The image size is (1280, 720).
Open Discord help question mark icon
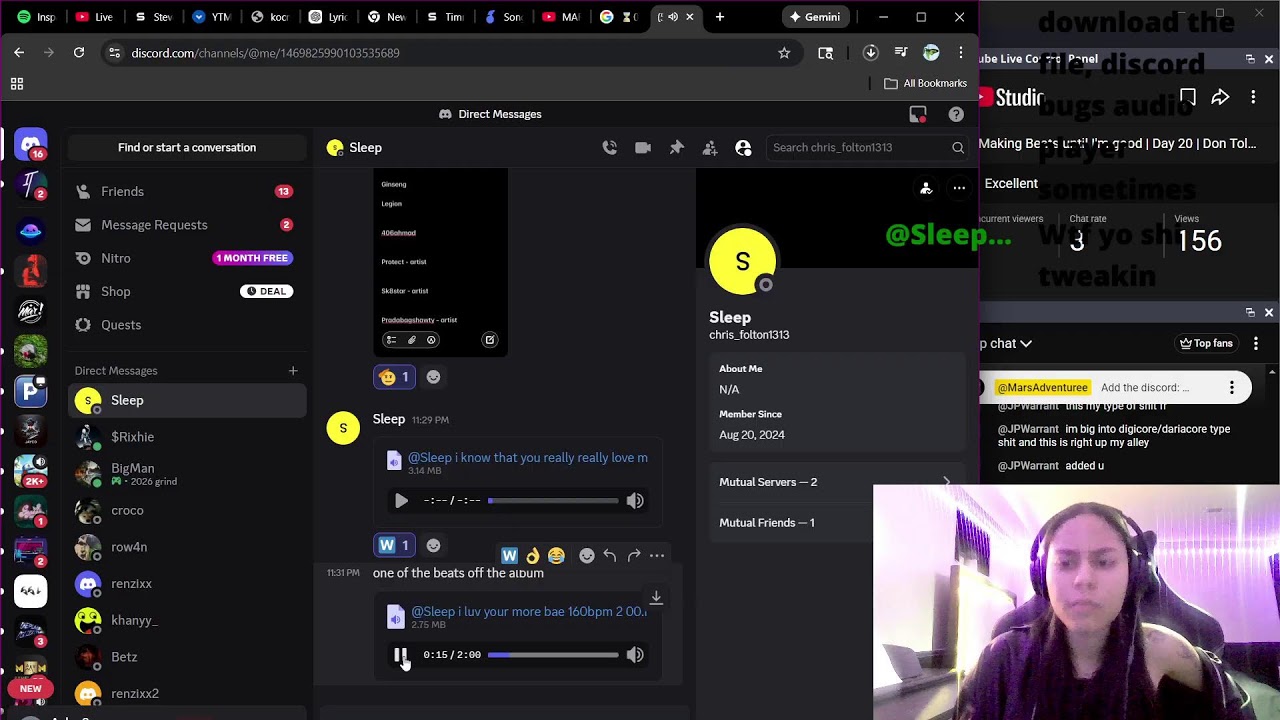click(956, 114)
